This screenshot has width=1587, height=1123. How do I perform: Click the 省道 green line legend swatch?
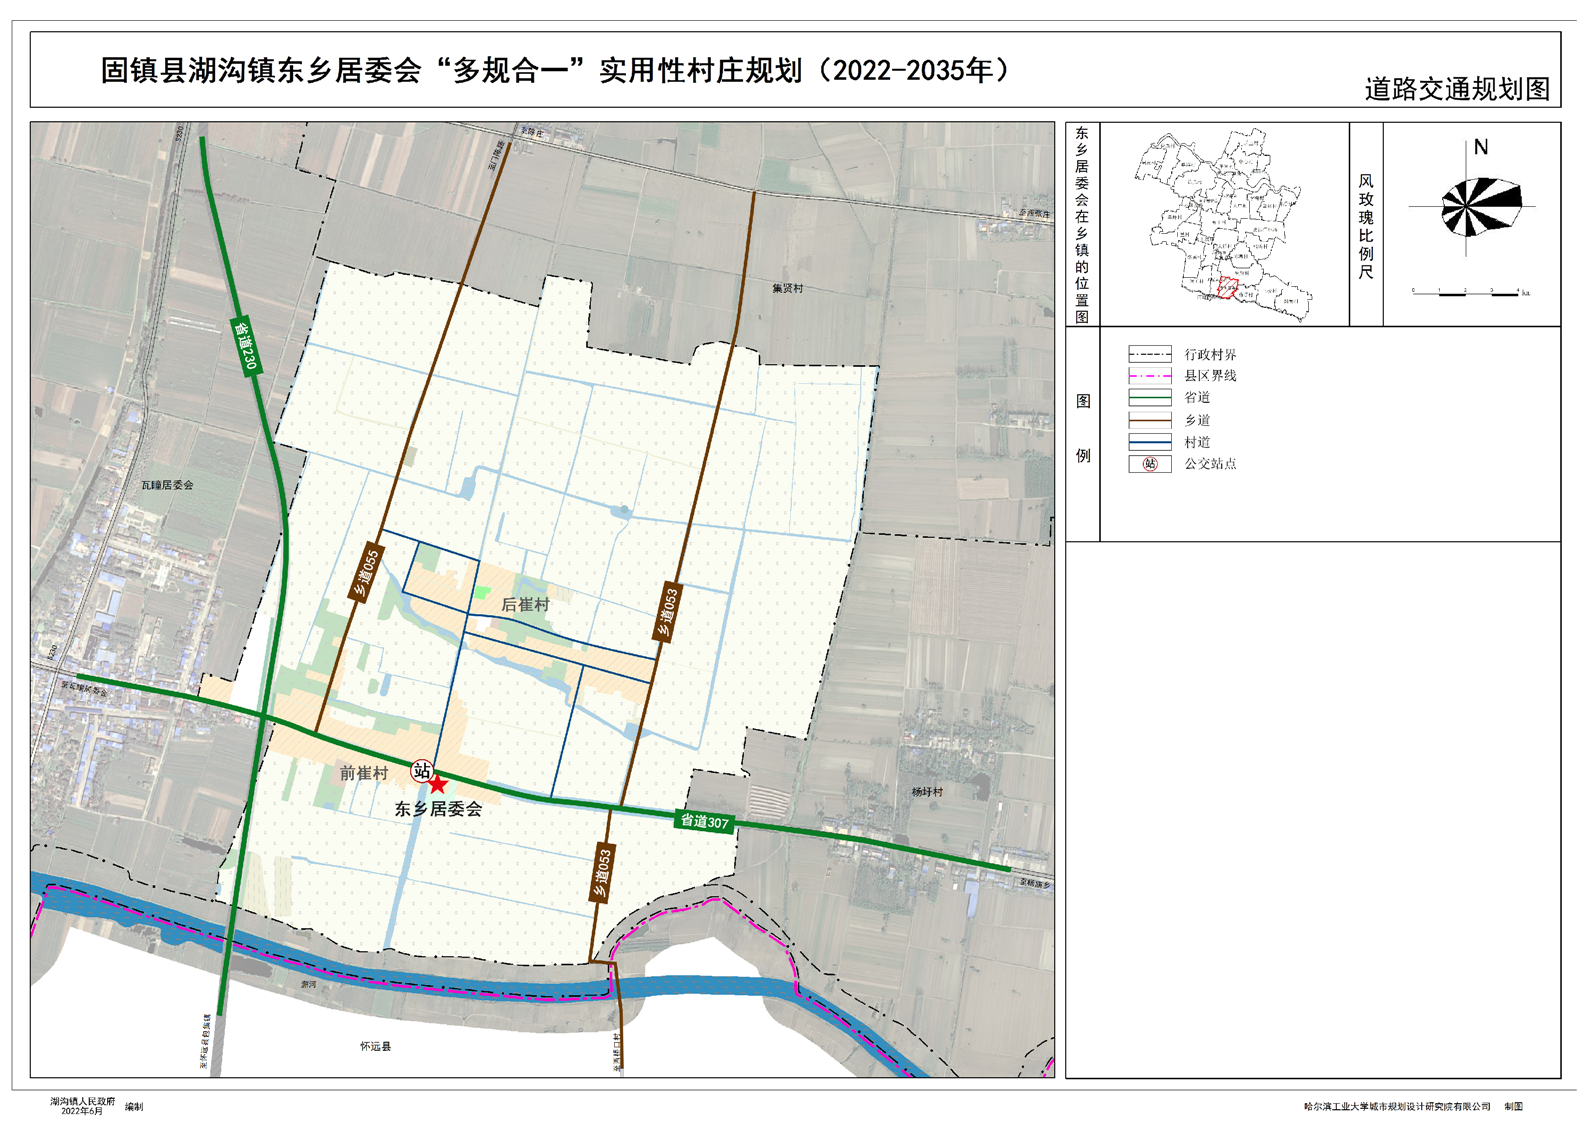[1150, 398]
